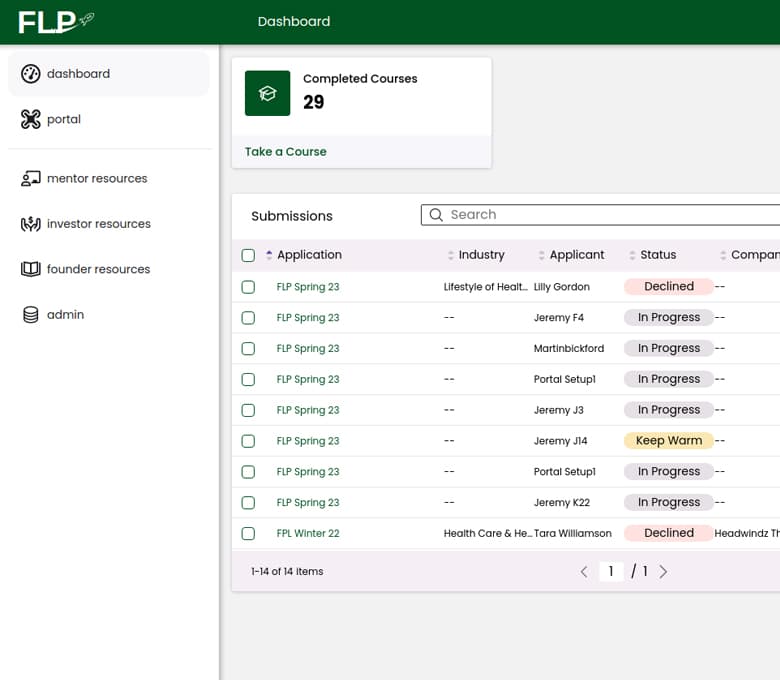Sort by the Application column arrow
This screenshot has width=780, height=680.
tap(269, 255)
